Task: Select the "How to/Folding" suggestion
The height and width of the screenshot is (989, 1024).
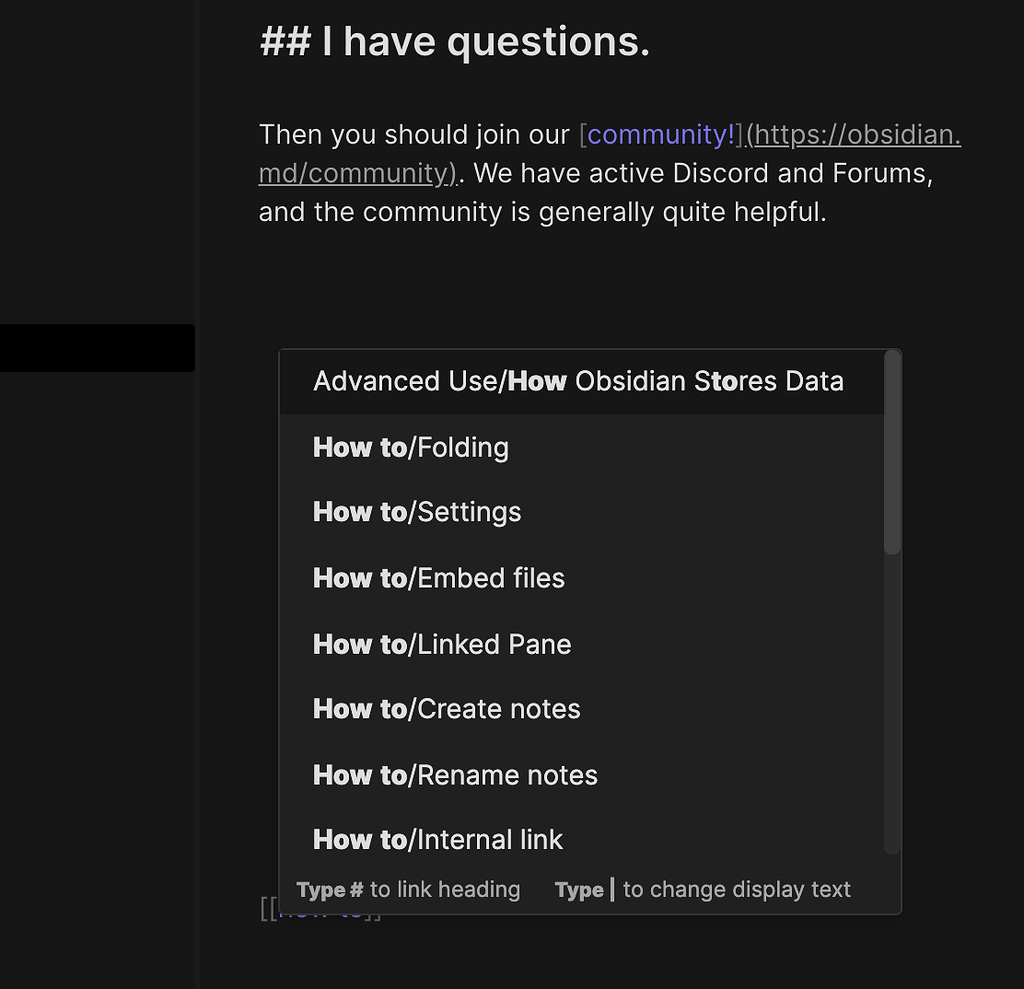Action: 410,447
